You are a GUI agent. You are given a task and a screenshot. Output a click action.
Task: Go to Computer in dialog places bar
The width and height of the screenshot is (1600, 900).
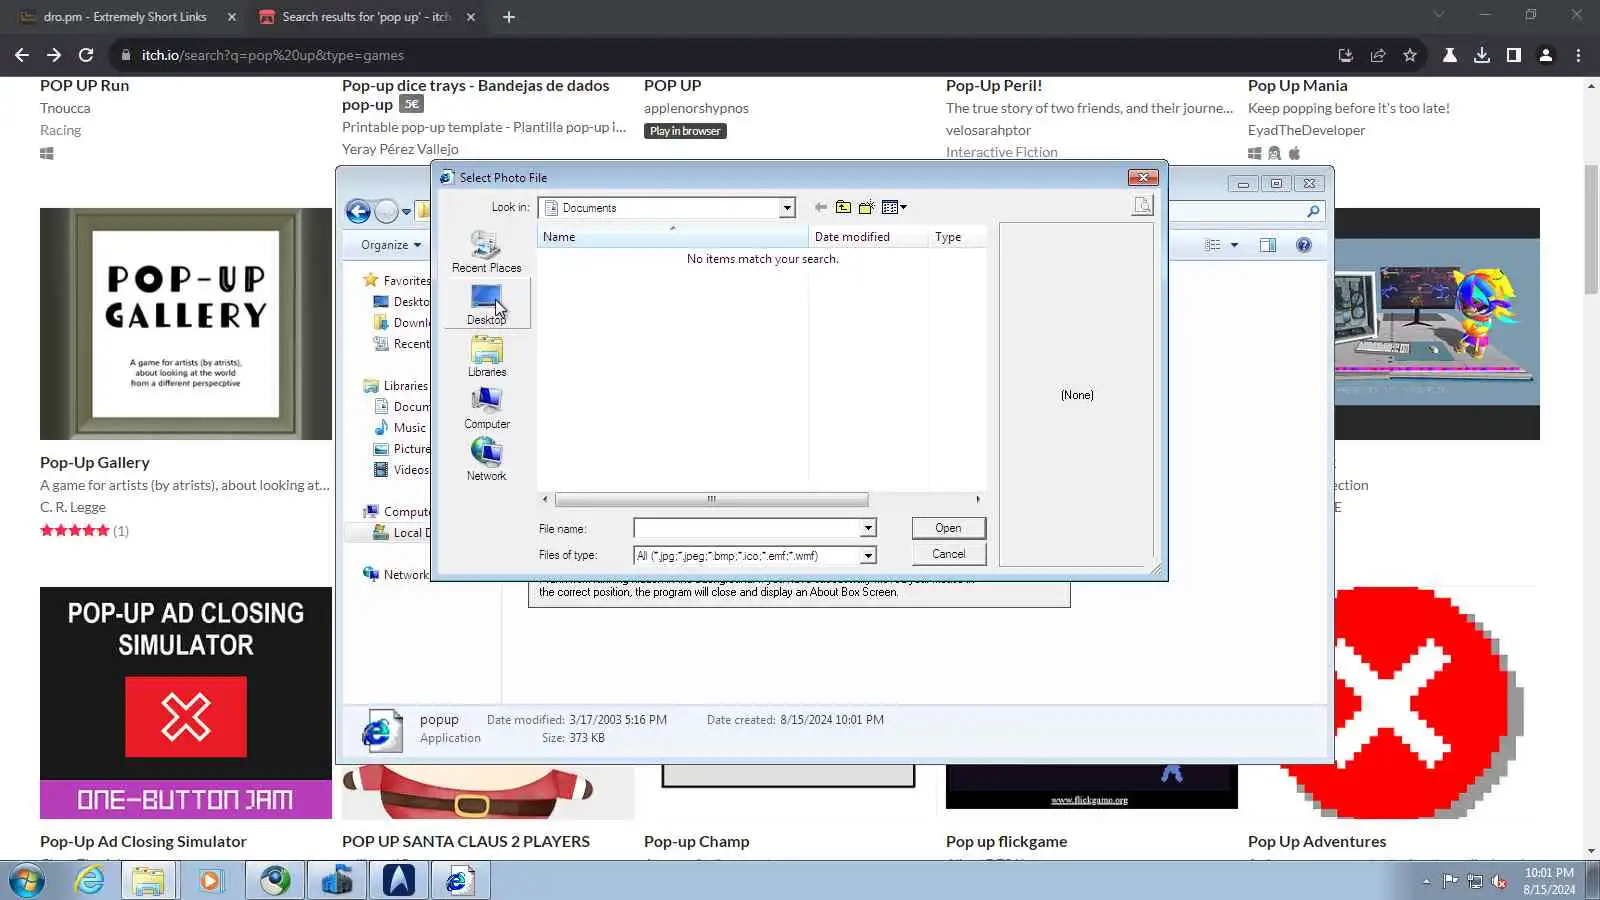[487, 408]
